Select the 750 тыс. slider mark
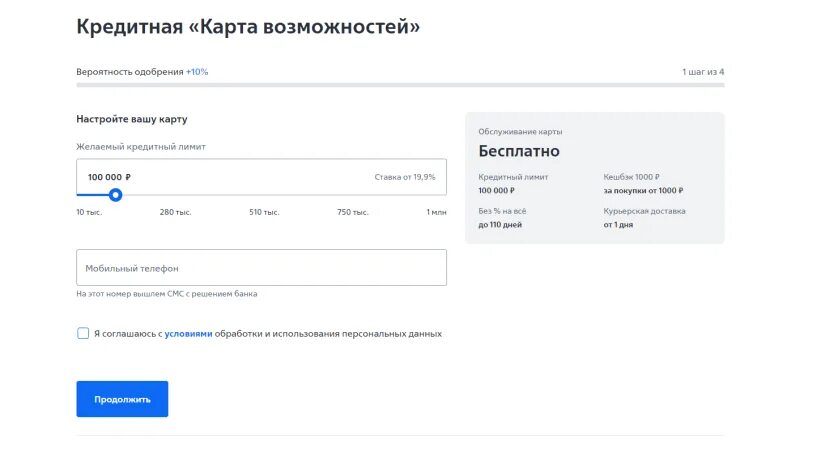This screenshot has width=825, height=454. (353, 212)
